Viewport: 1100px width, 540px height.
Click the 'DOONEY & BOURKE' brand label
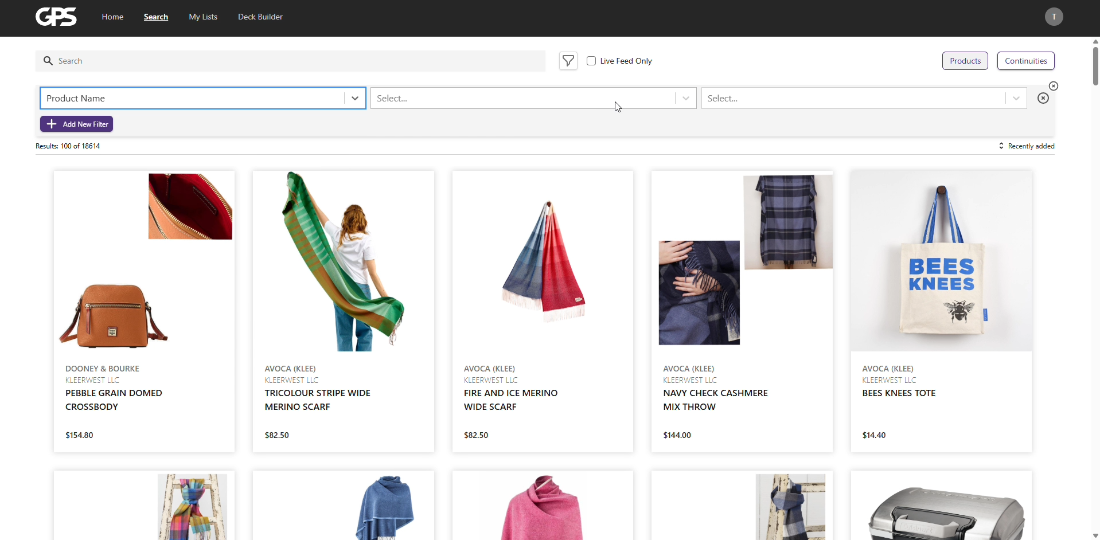pos(102,369)
